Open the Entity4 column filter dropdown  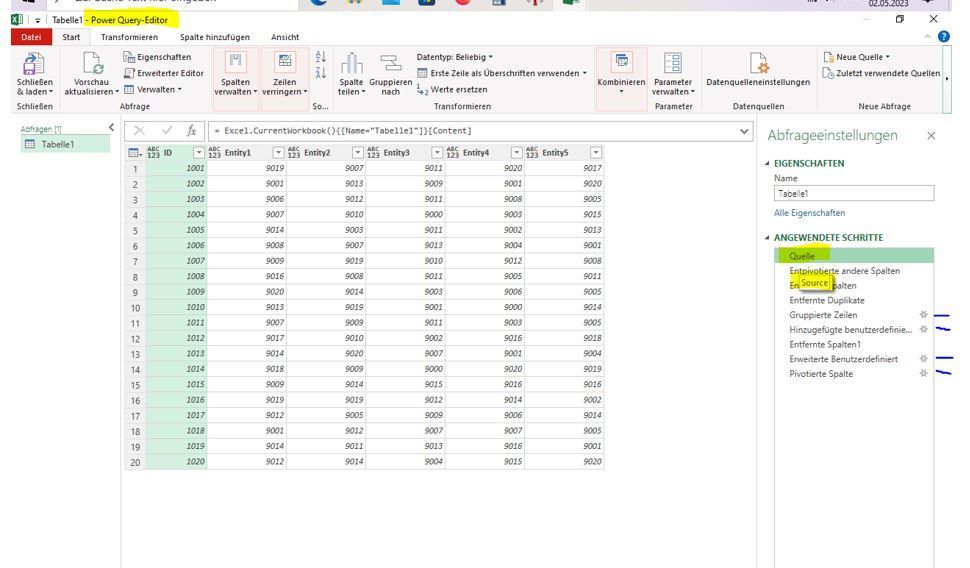[x=517, y=153]
